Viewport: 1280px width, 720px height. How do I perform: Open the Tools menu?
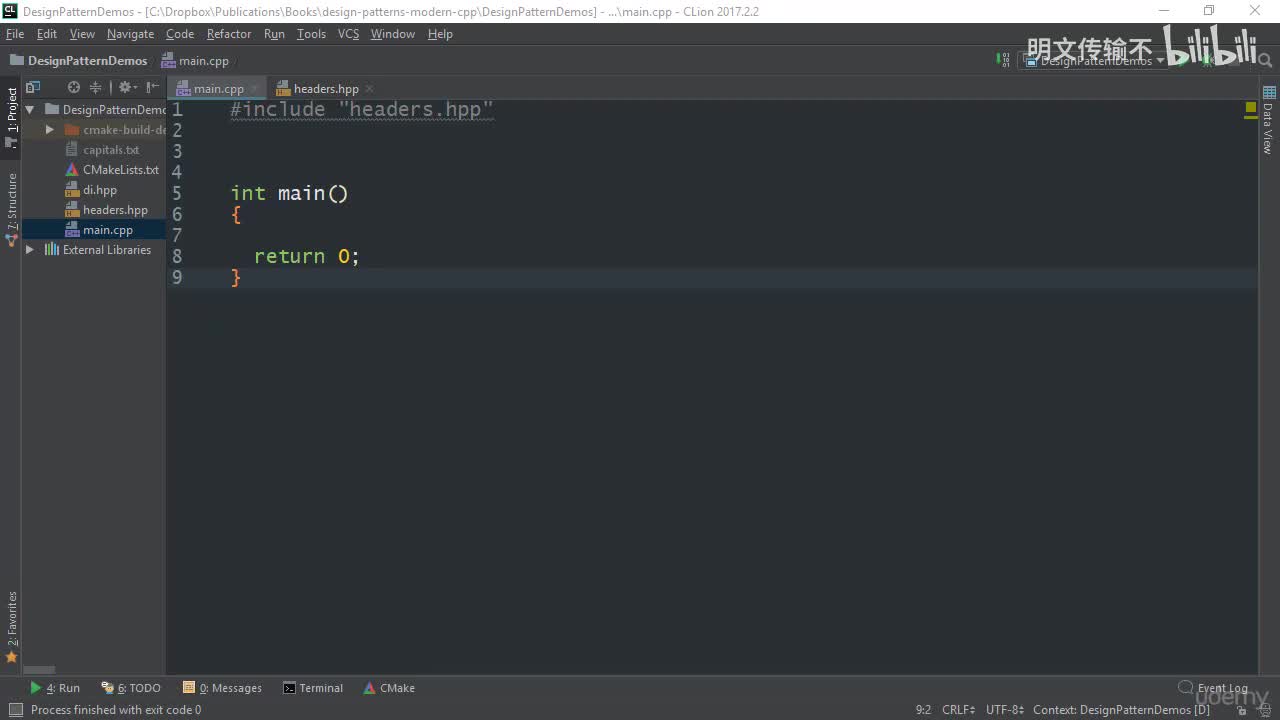(x=311, y=34)
